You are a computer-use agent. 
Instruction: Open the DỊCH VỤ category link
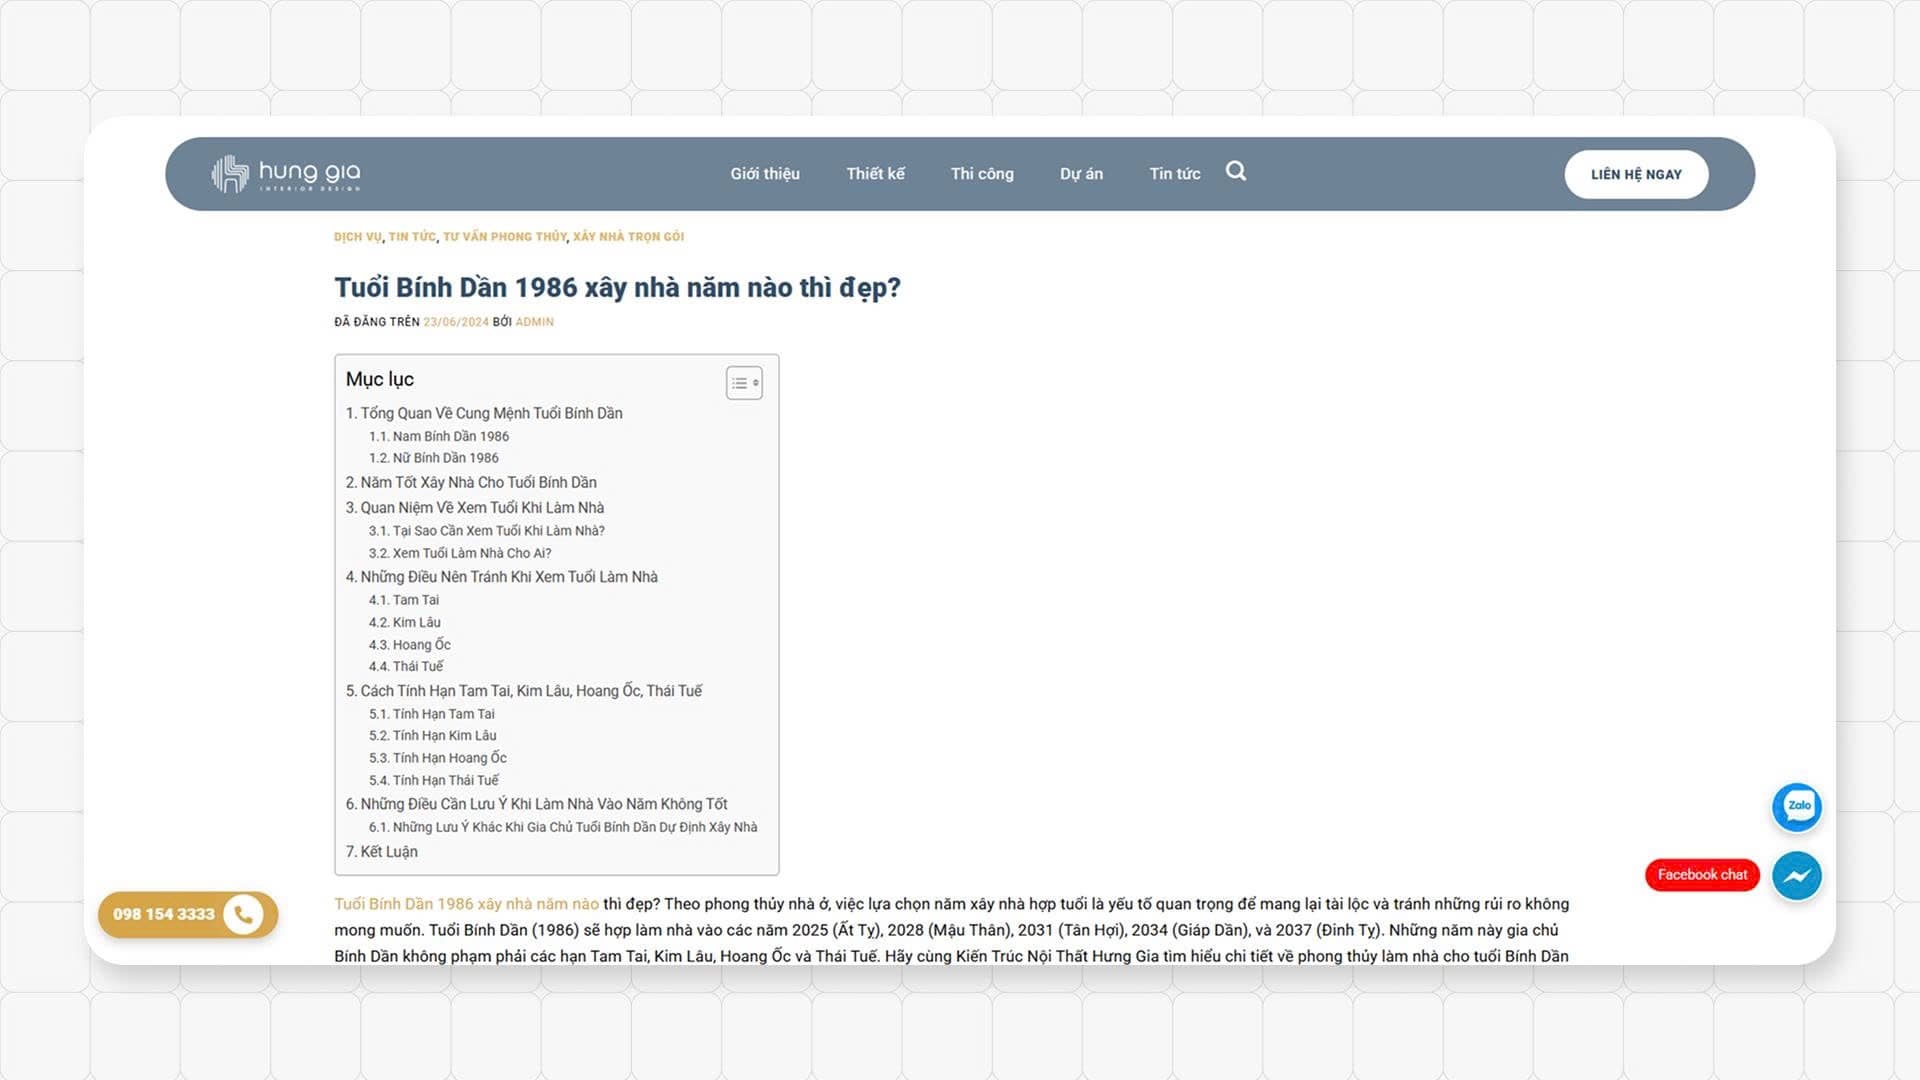tap(357, 237)
